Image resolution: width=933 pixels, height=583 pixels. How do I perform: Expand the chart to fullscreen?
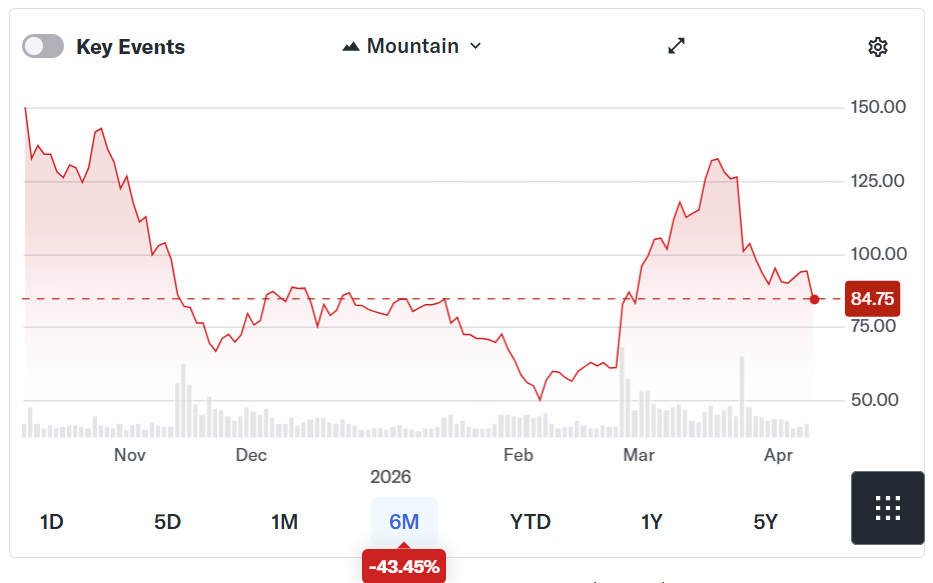(677, 46)
